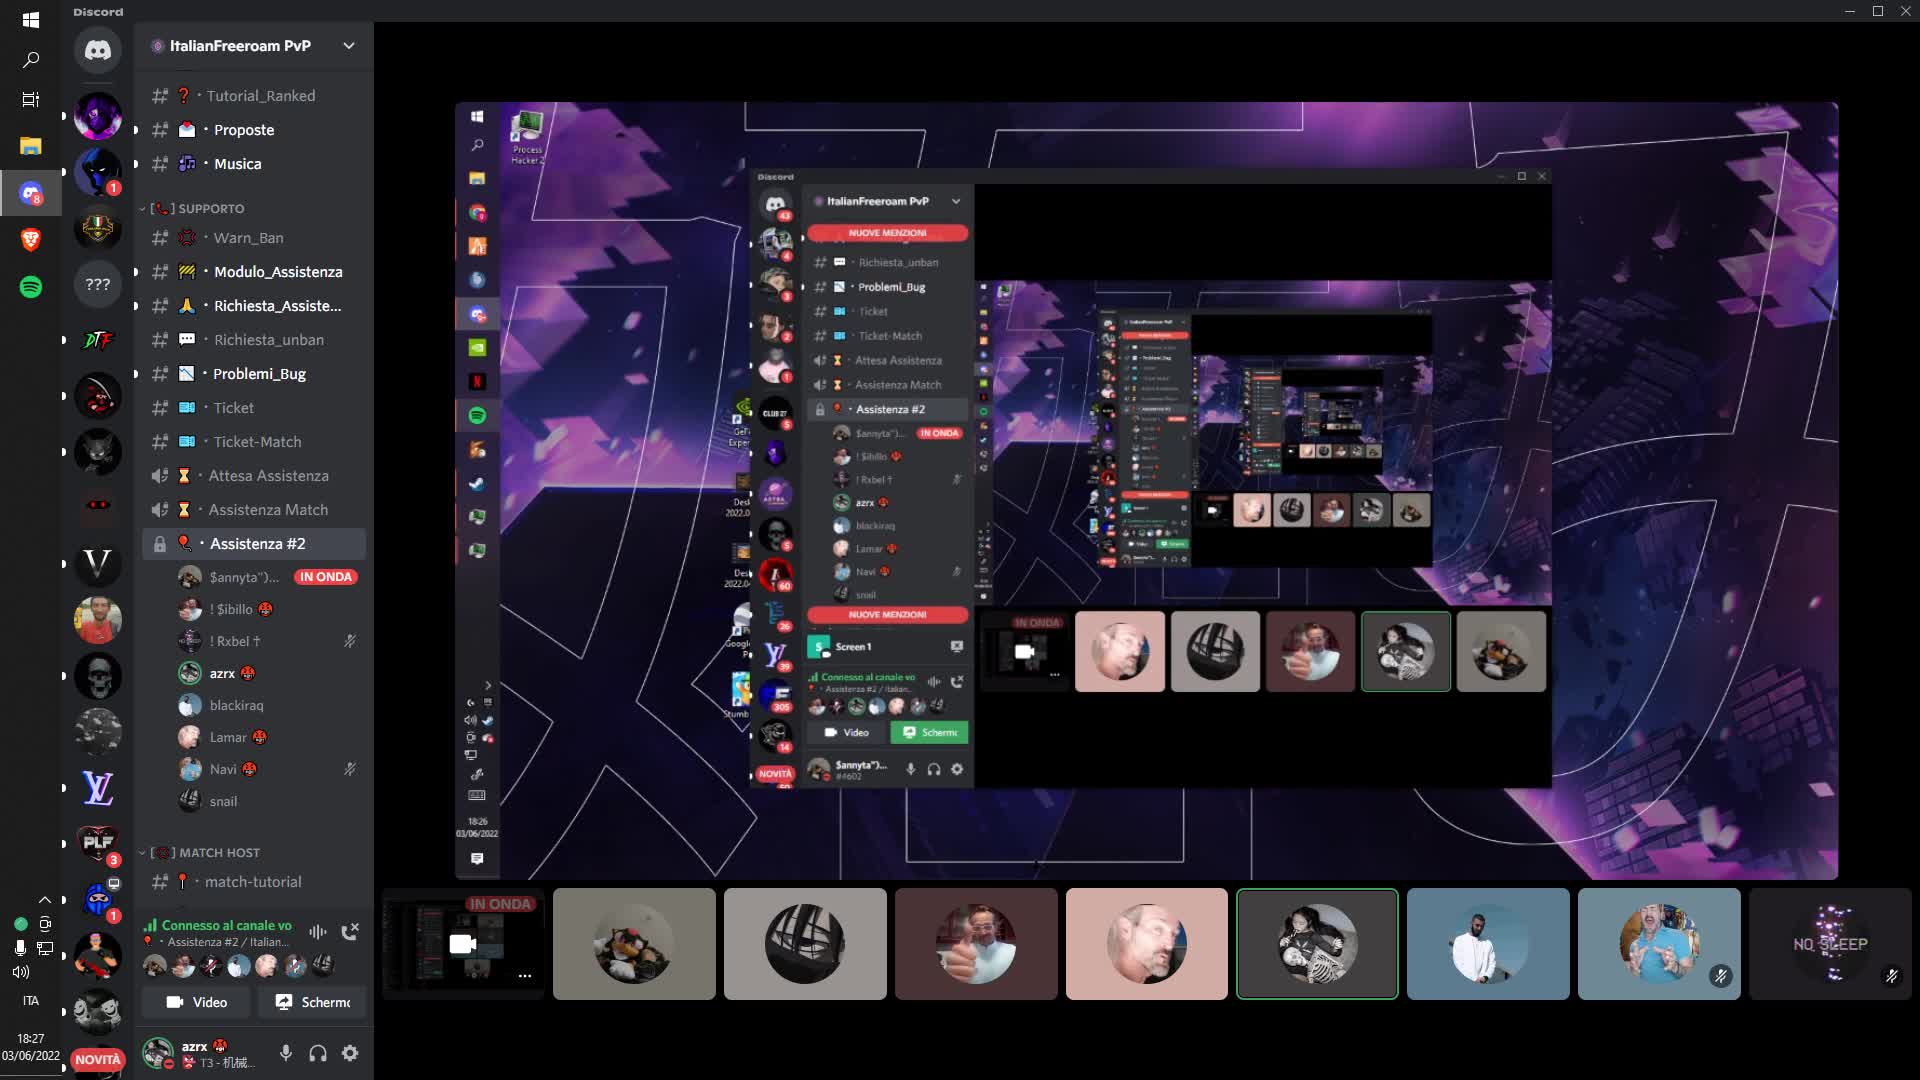Screen dimensions: 1920x1080
Task: Toggle microphone mute
Action: (x=286, y=1053)
